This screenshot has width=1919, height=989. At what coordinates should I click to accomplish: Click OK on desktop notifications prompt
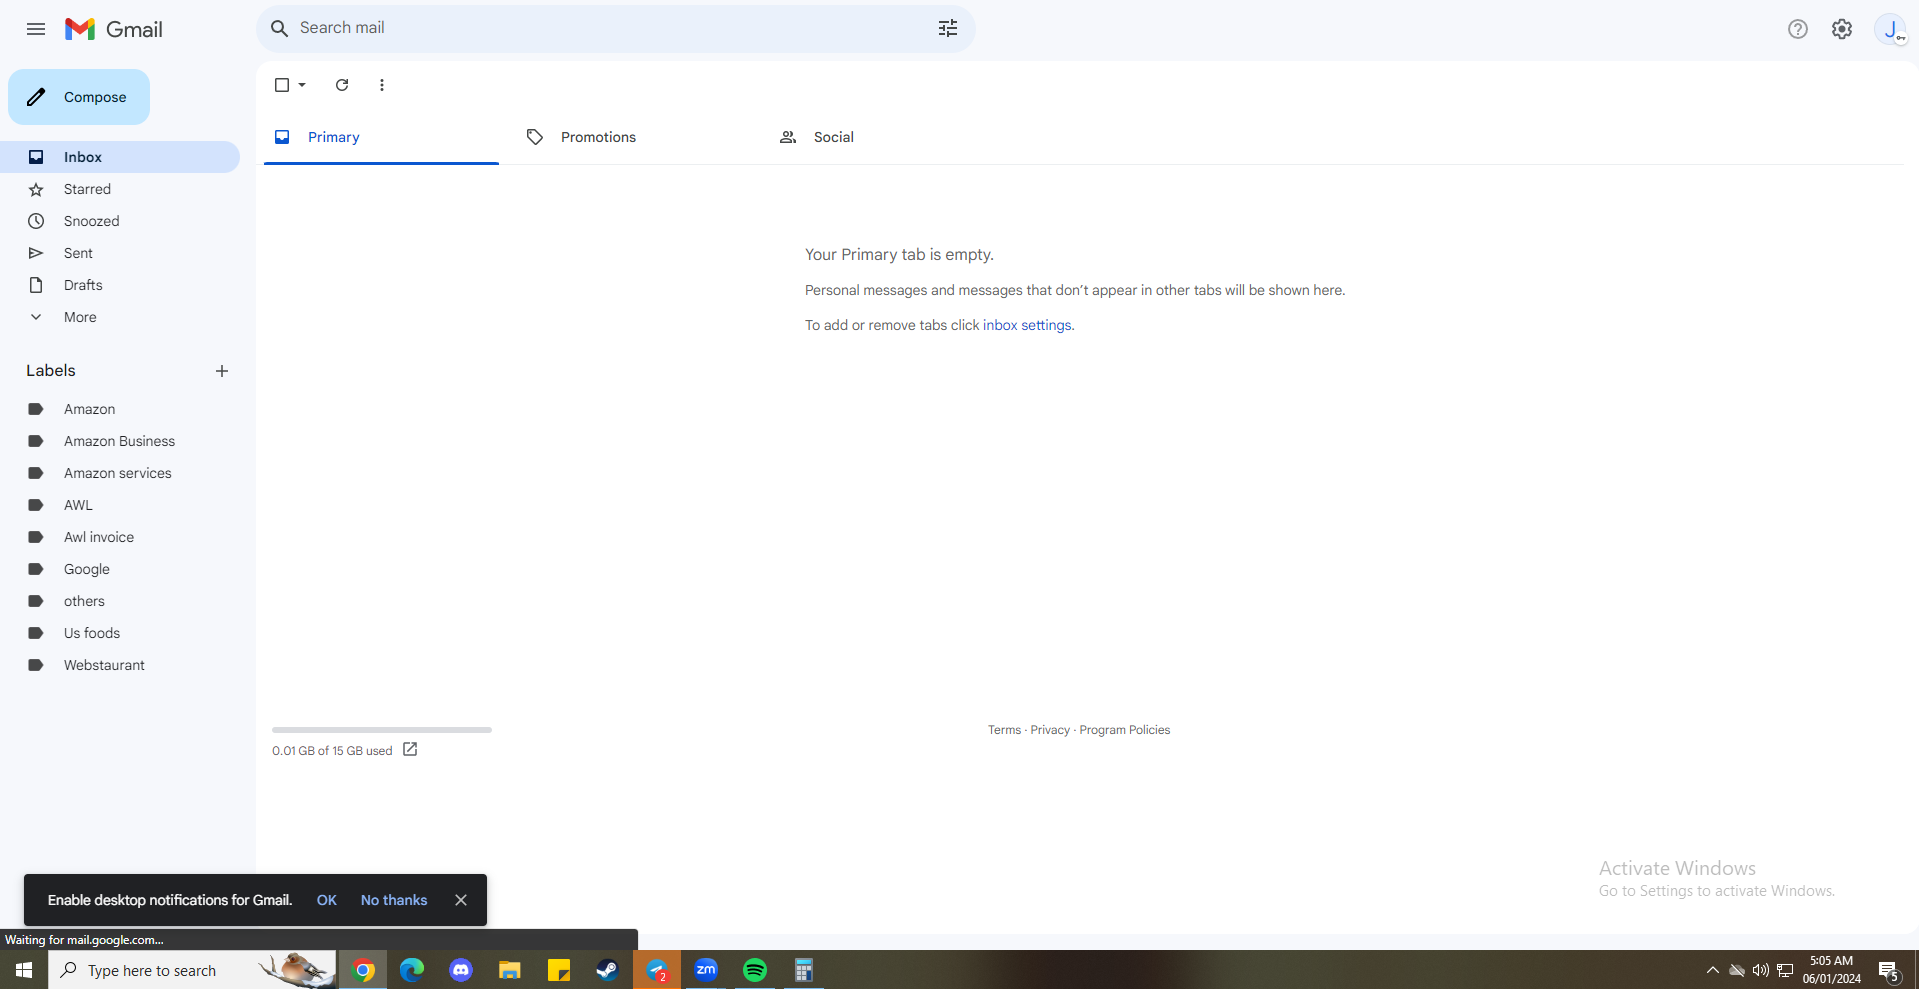(327, 900)
